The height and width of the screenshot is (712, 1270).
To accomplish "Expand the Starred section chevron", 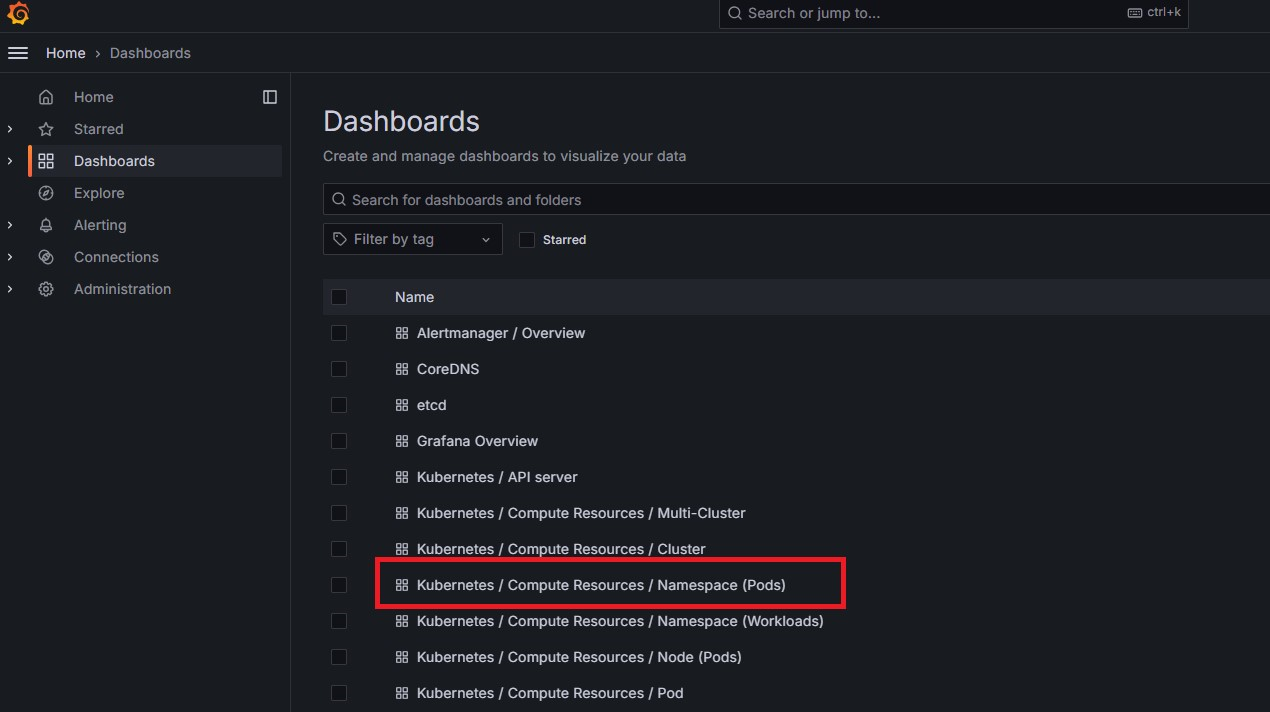I will (x=10, y=129).
